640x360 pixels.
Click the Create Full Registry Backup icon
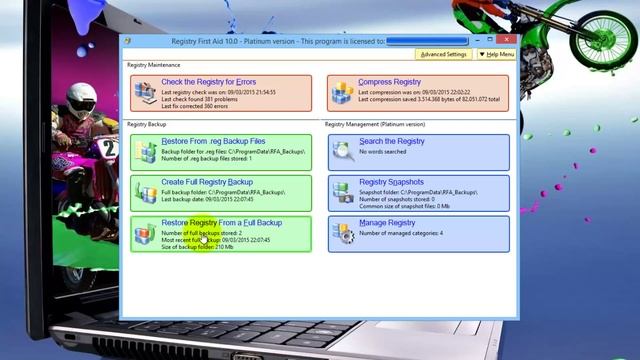point(146,193)
